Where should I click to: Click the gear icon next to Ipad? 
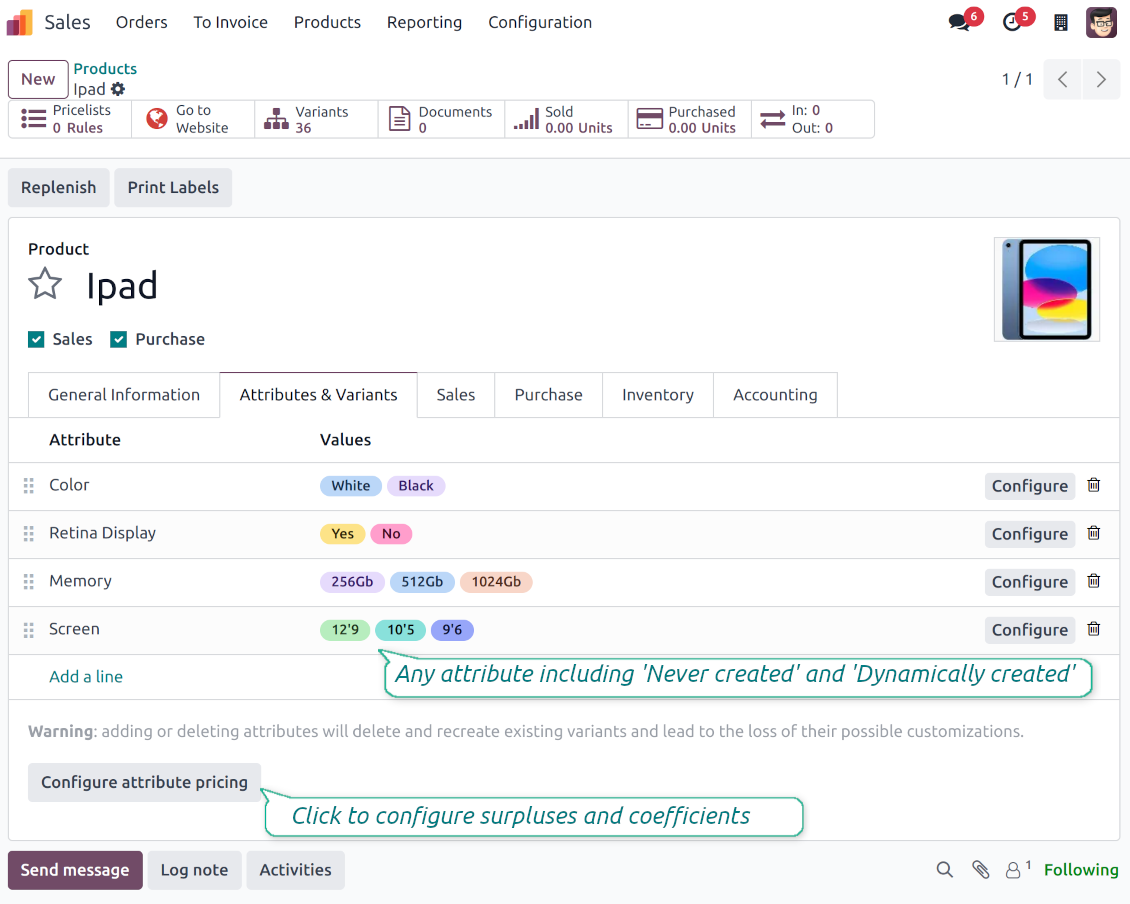tap(117, 89)
